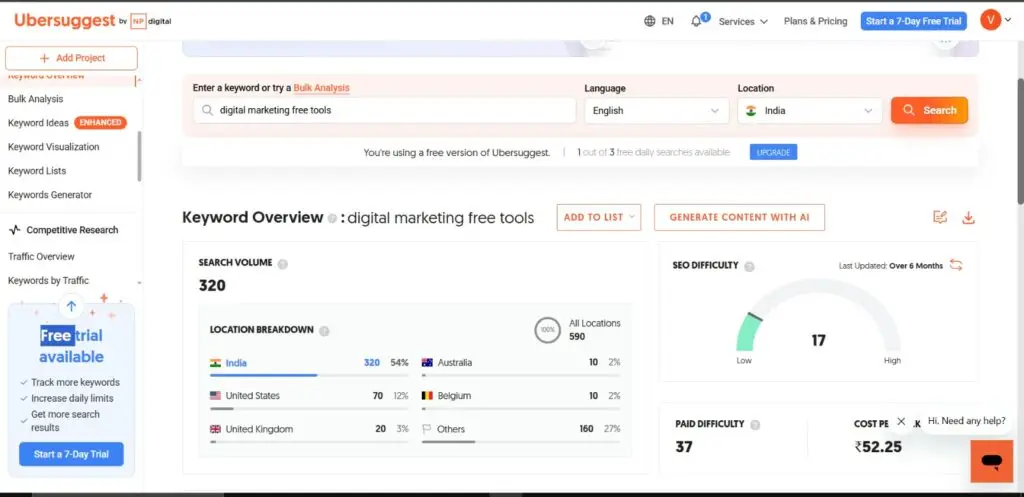Click Keyword Overview help icon
The height and width of the screenshot is (497, 1024).
332,219
